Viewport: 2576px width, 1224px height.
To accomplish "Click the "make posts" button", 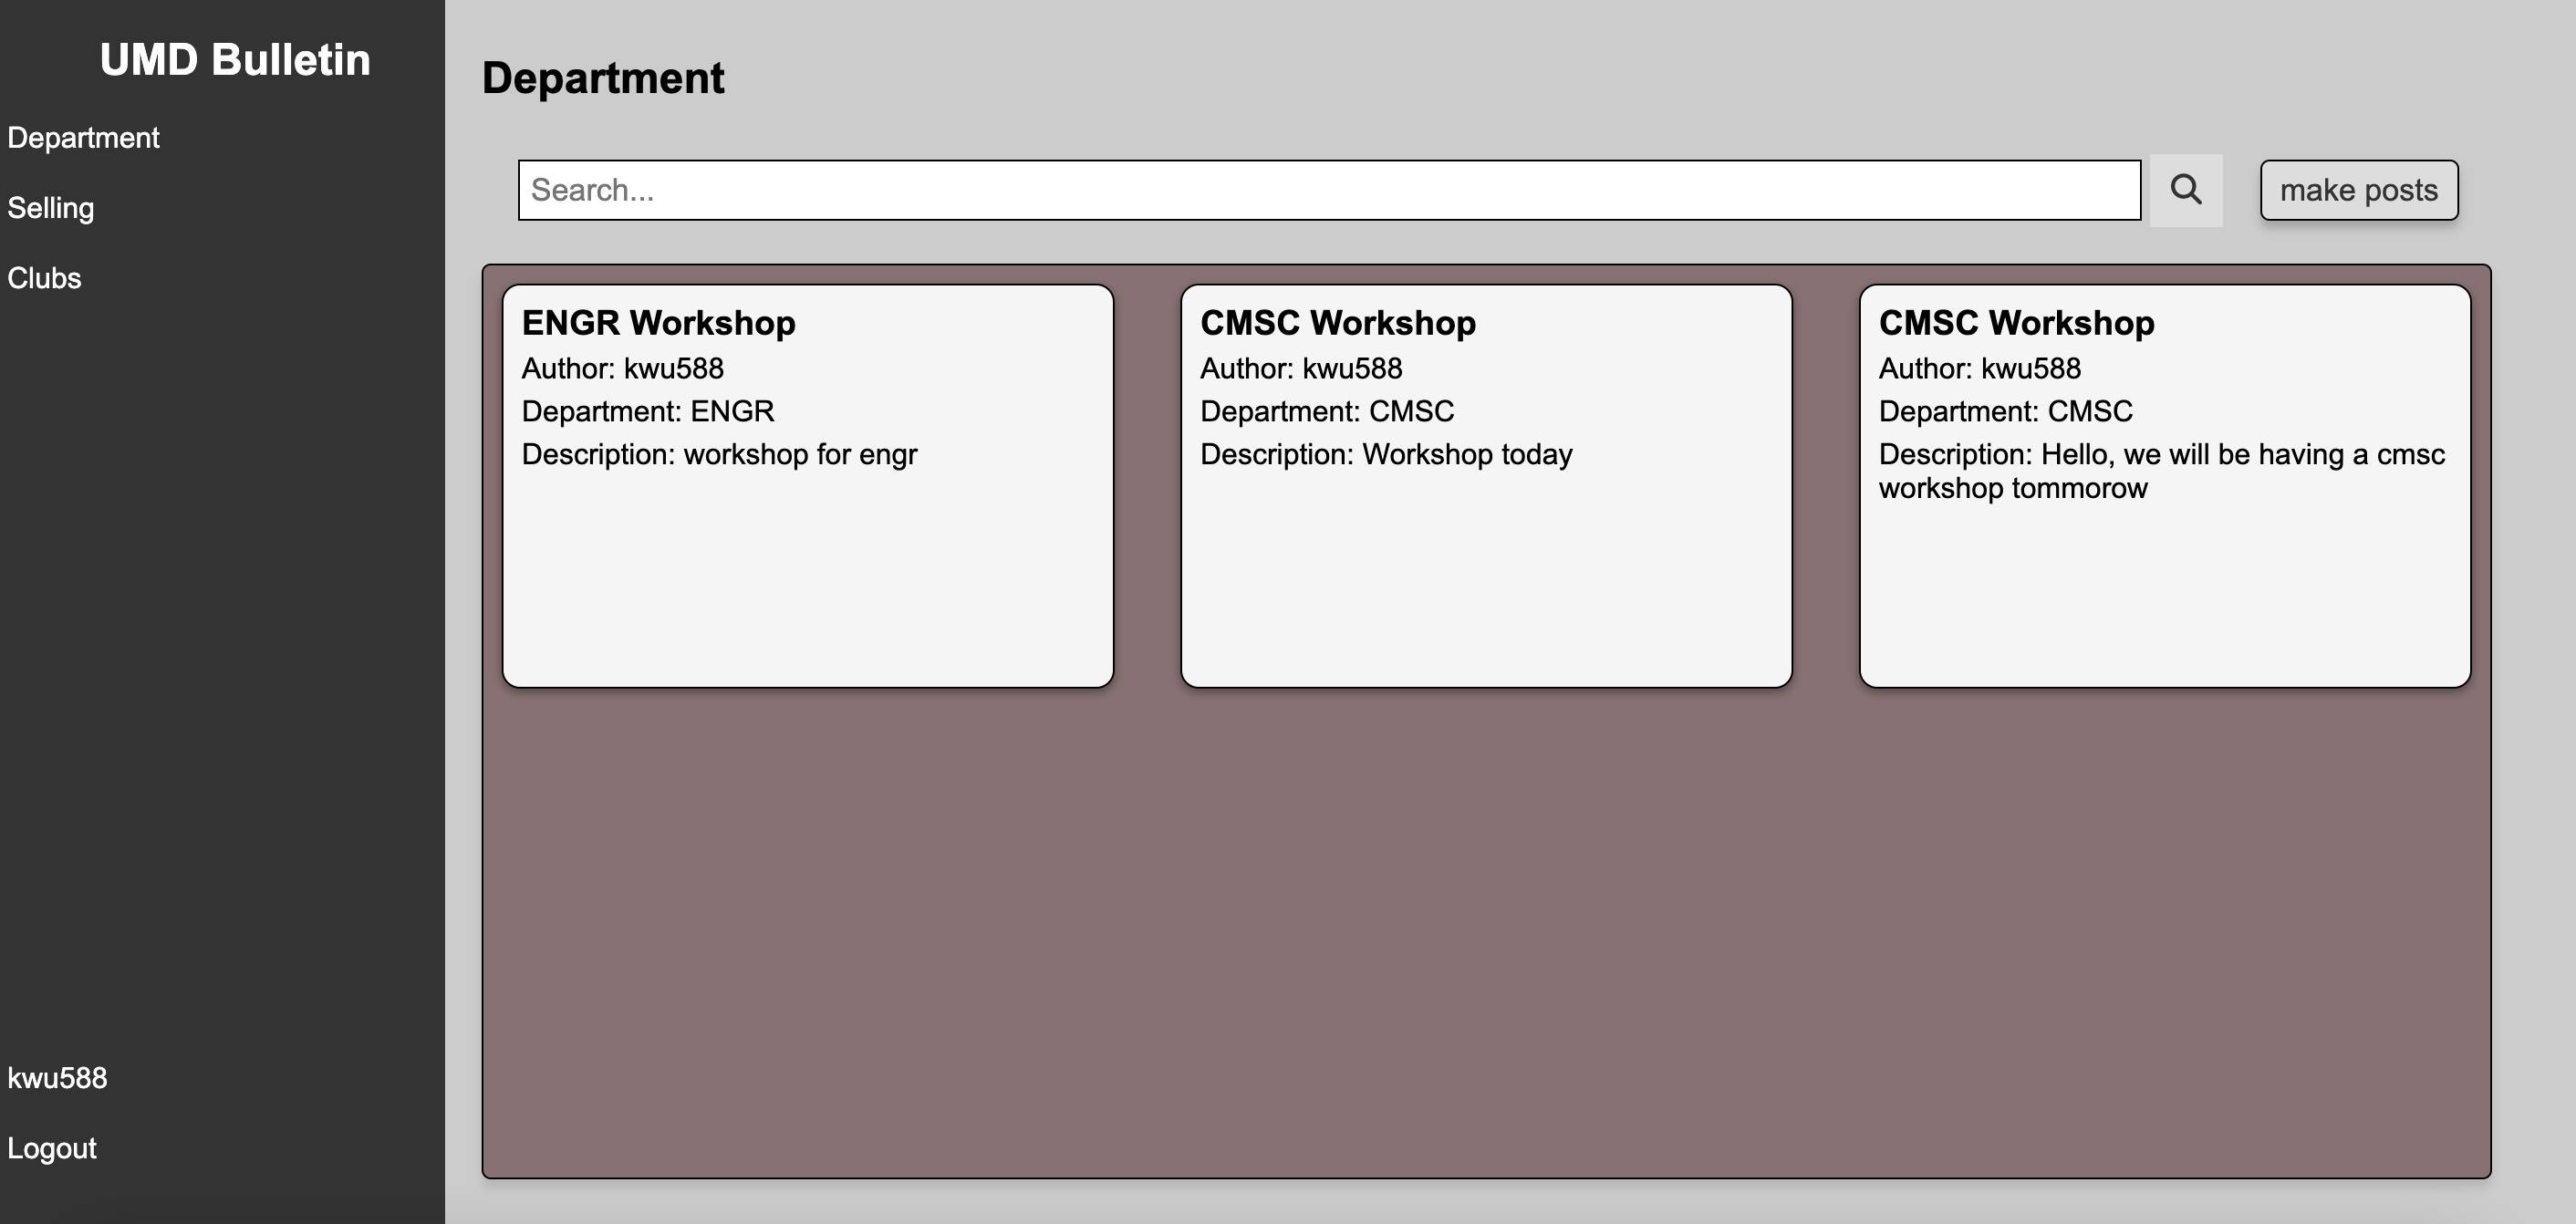I will coord(2358,190).
